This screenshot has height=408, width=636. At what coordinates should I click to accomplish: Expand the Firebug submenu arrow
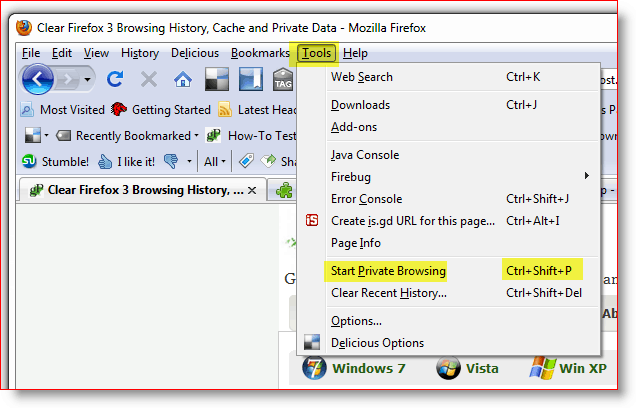(x=587, y=176)
